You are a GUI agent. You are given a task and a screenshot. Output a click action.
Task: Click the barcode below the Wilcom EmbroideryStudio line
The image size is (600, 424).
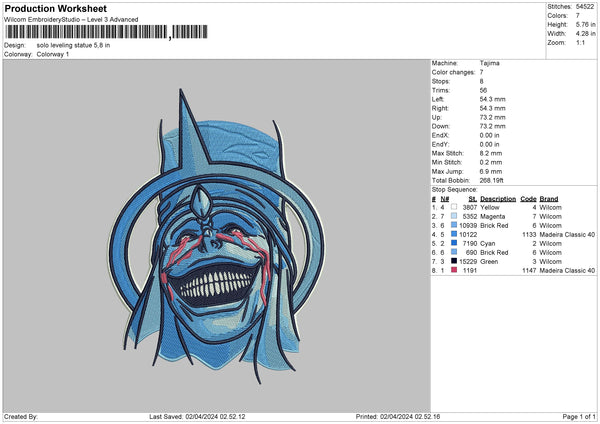(88, 33)
